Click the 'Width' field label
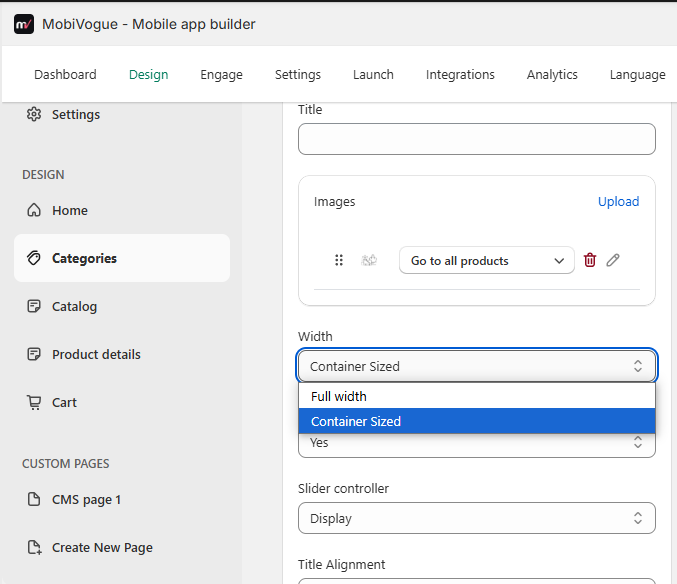 pos(315,336)
